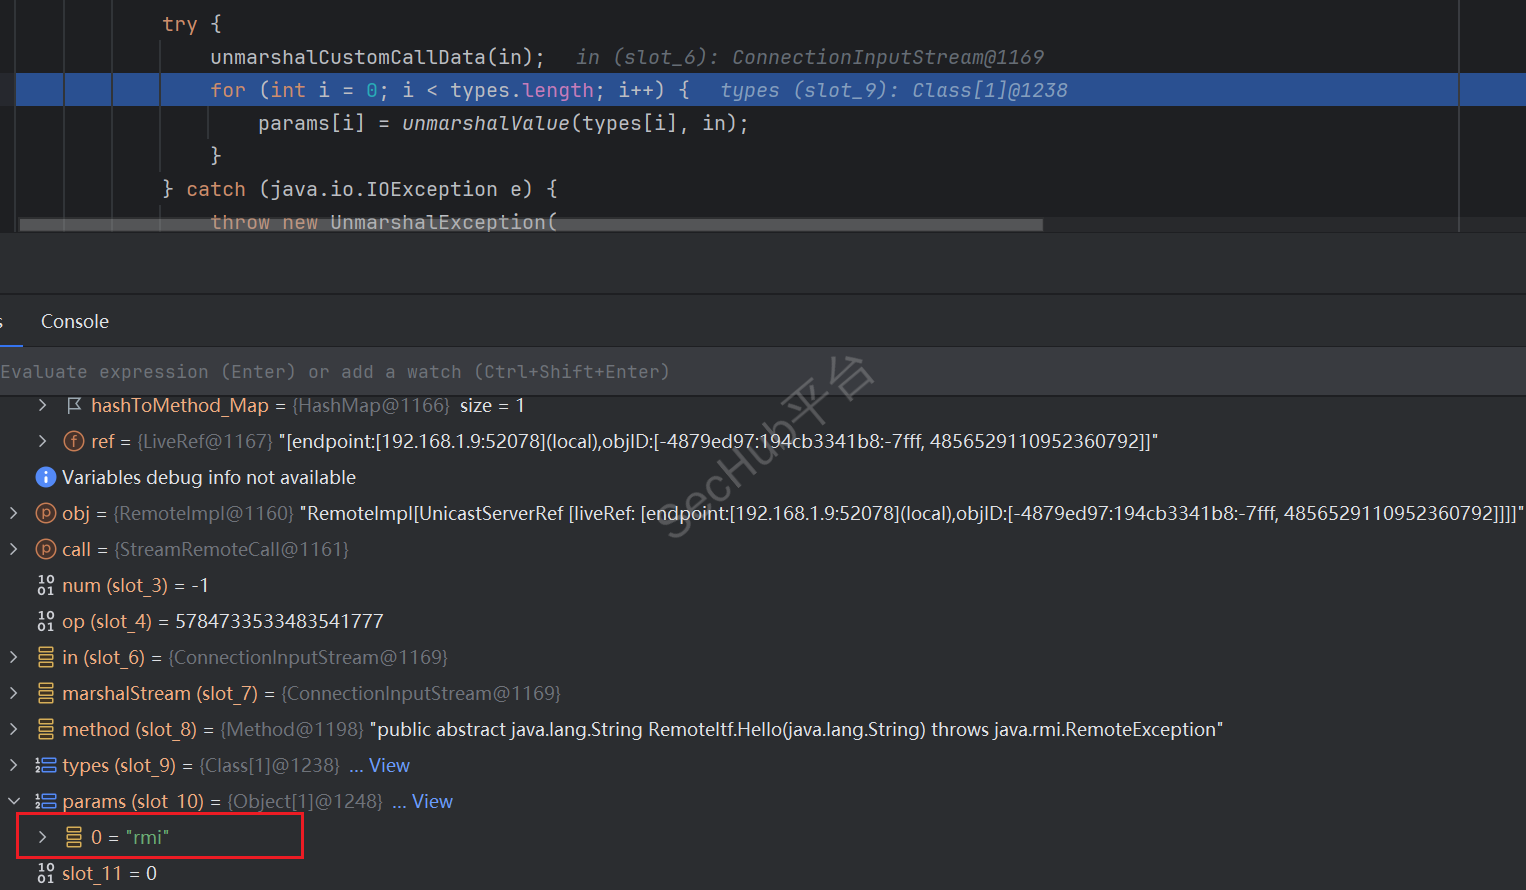
Task: Click the field icon next to ref
Action: tap(74, 441)
